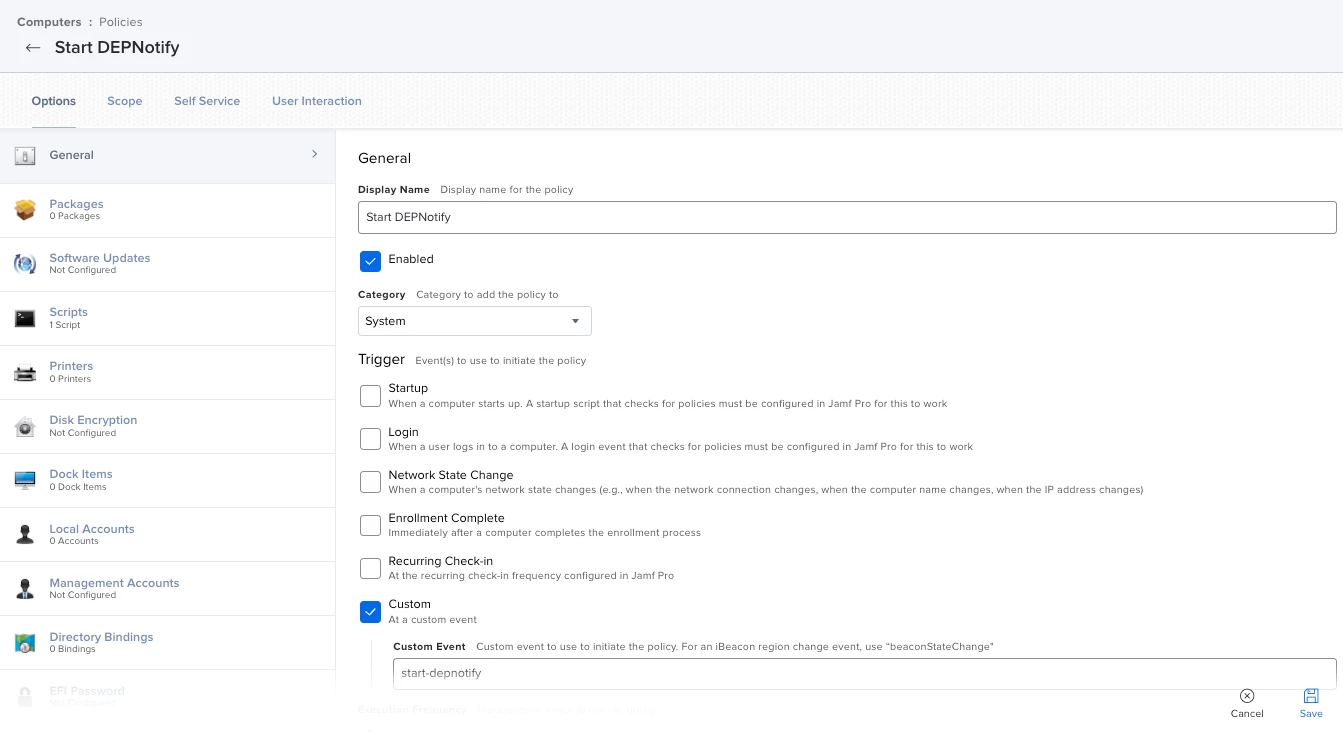Select the Packages sidebar label

pyautogui.click(x=77, y=204)
